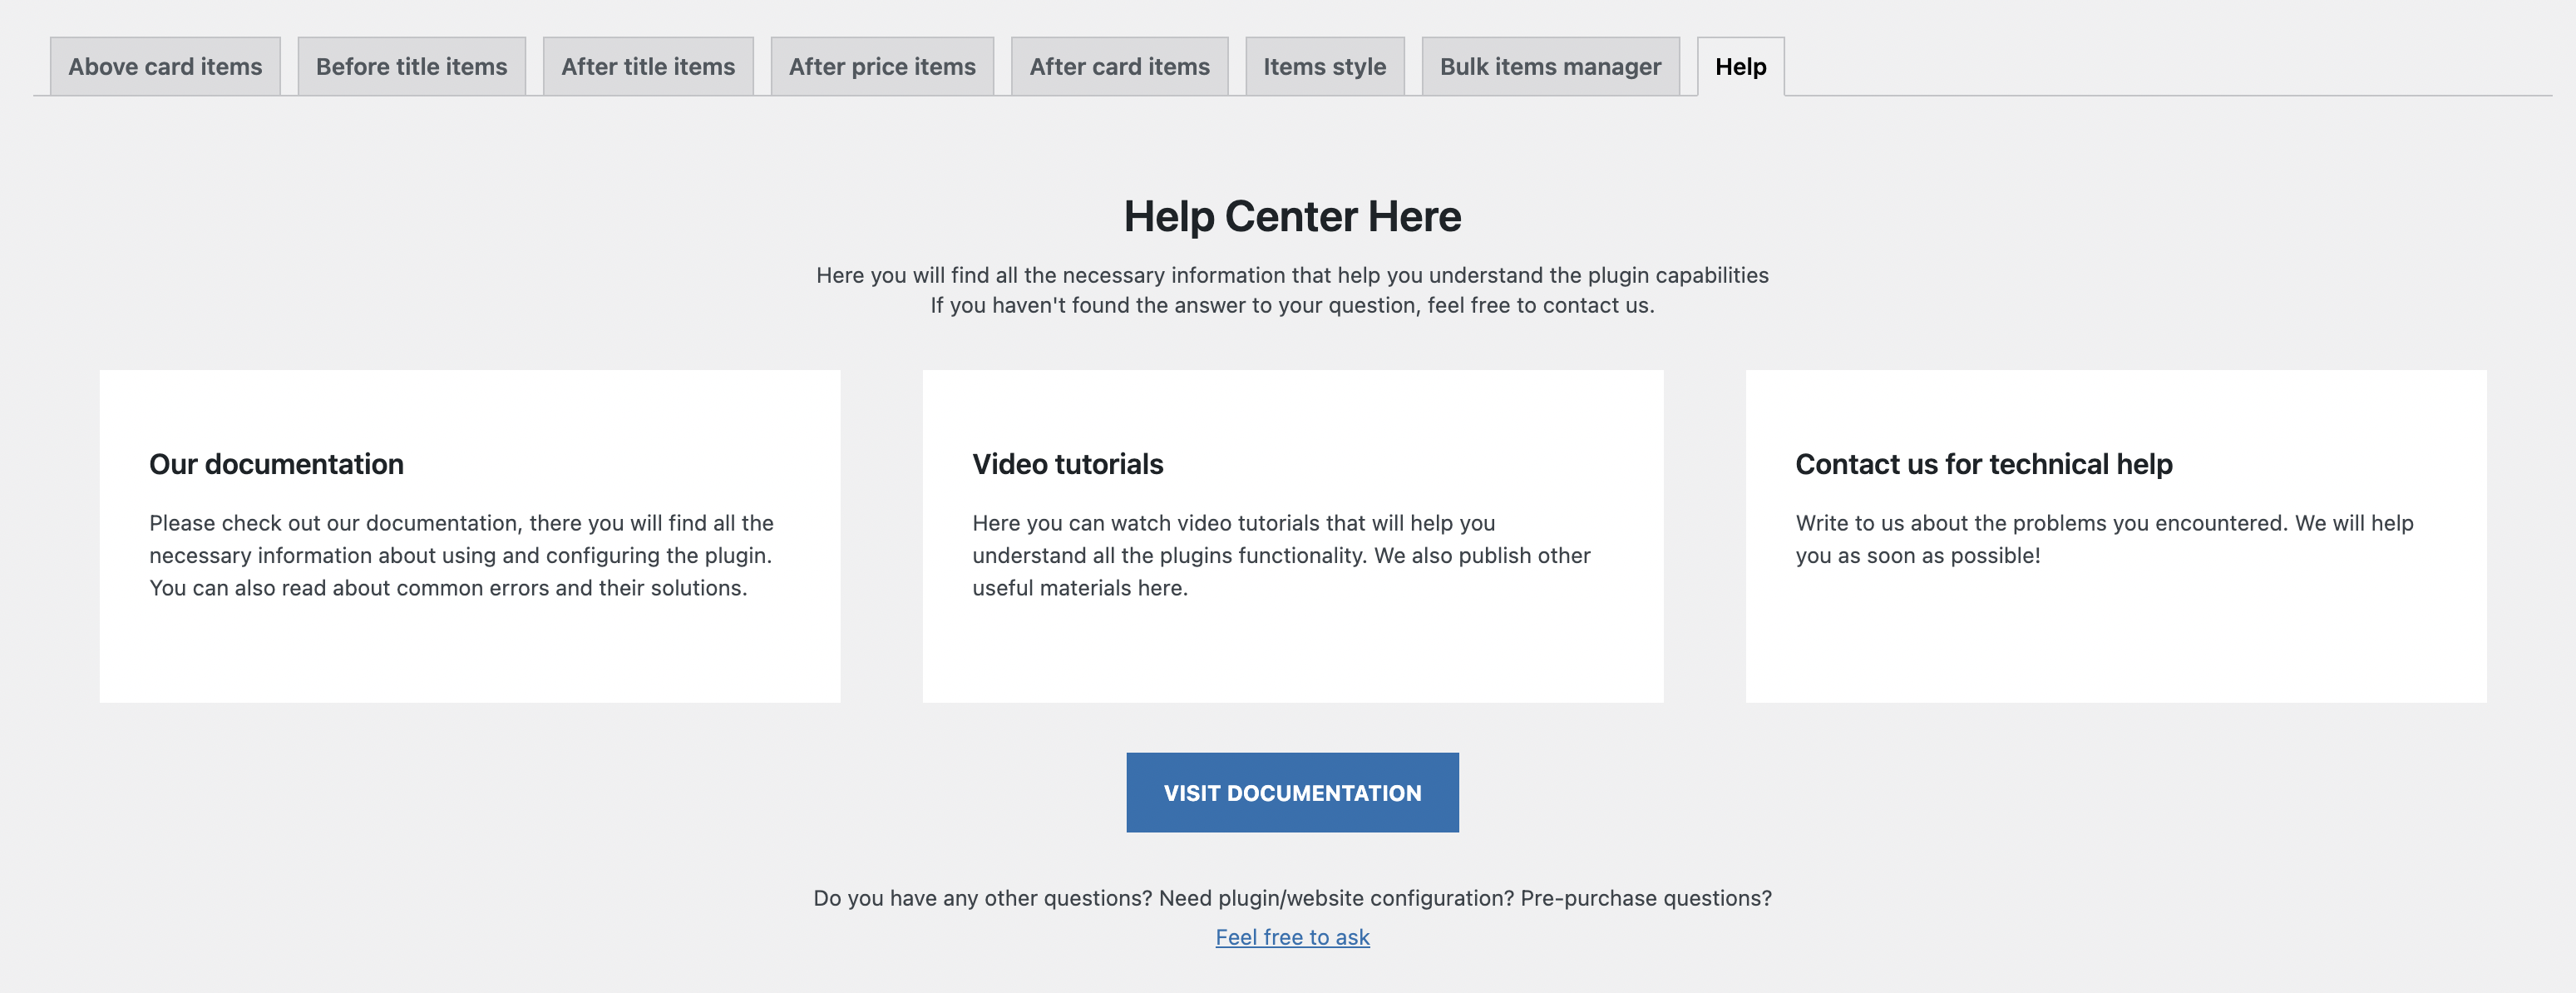Click the contact card description text

pyautogui.click(x=2104, y=539)
